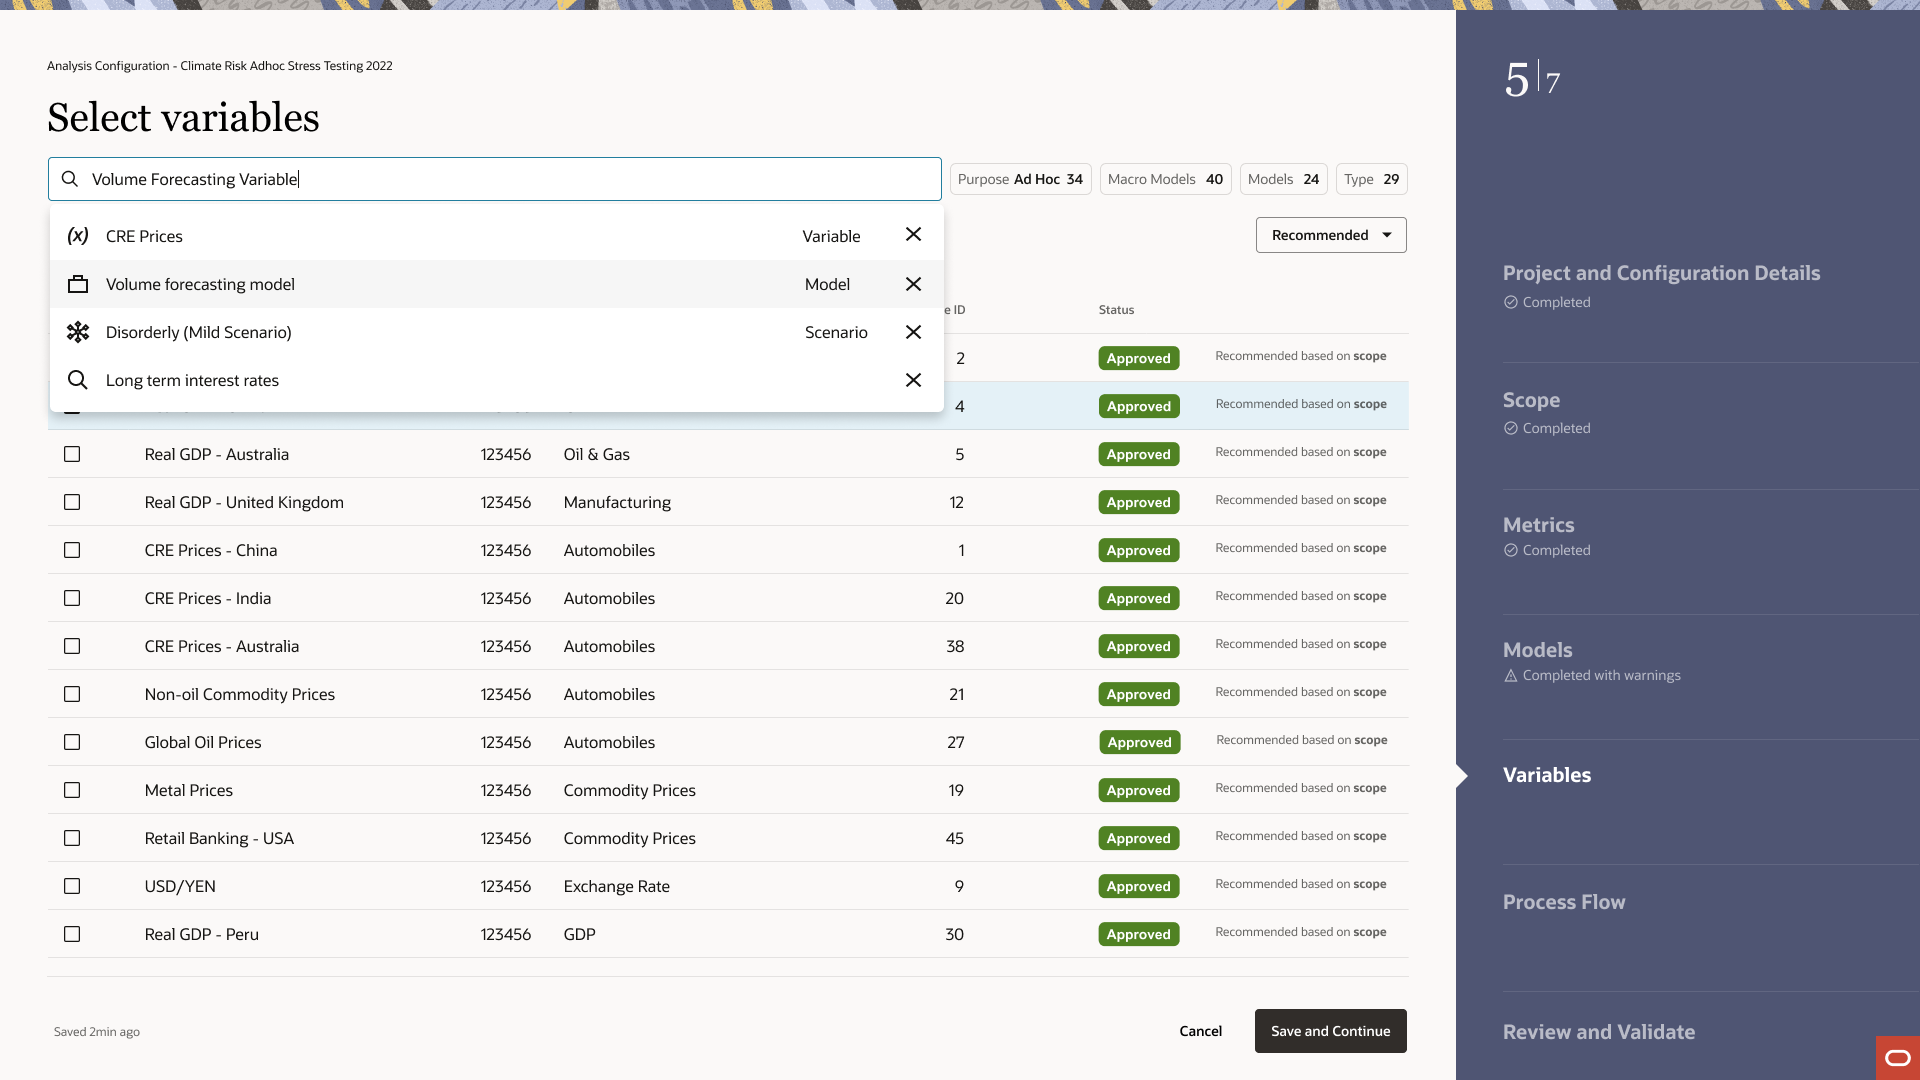Remove CRE Prices suggestion with its X
Viewport: 1920px width, 1080px height.
coord(913,234)
